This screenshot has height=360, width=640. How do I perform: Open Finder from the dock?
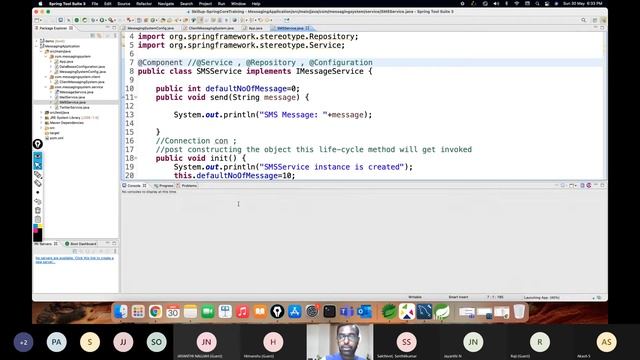(121, 312)
